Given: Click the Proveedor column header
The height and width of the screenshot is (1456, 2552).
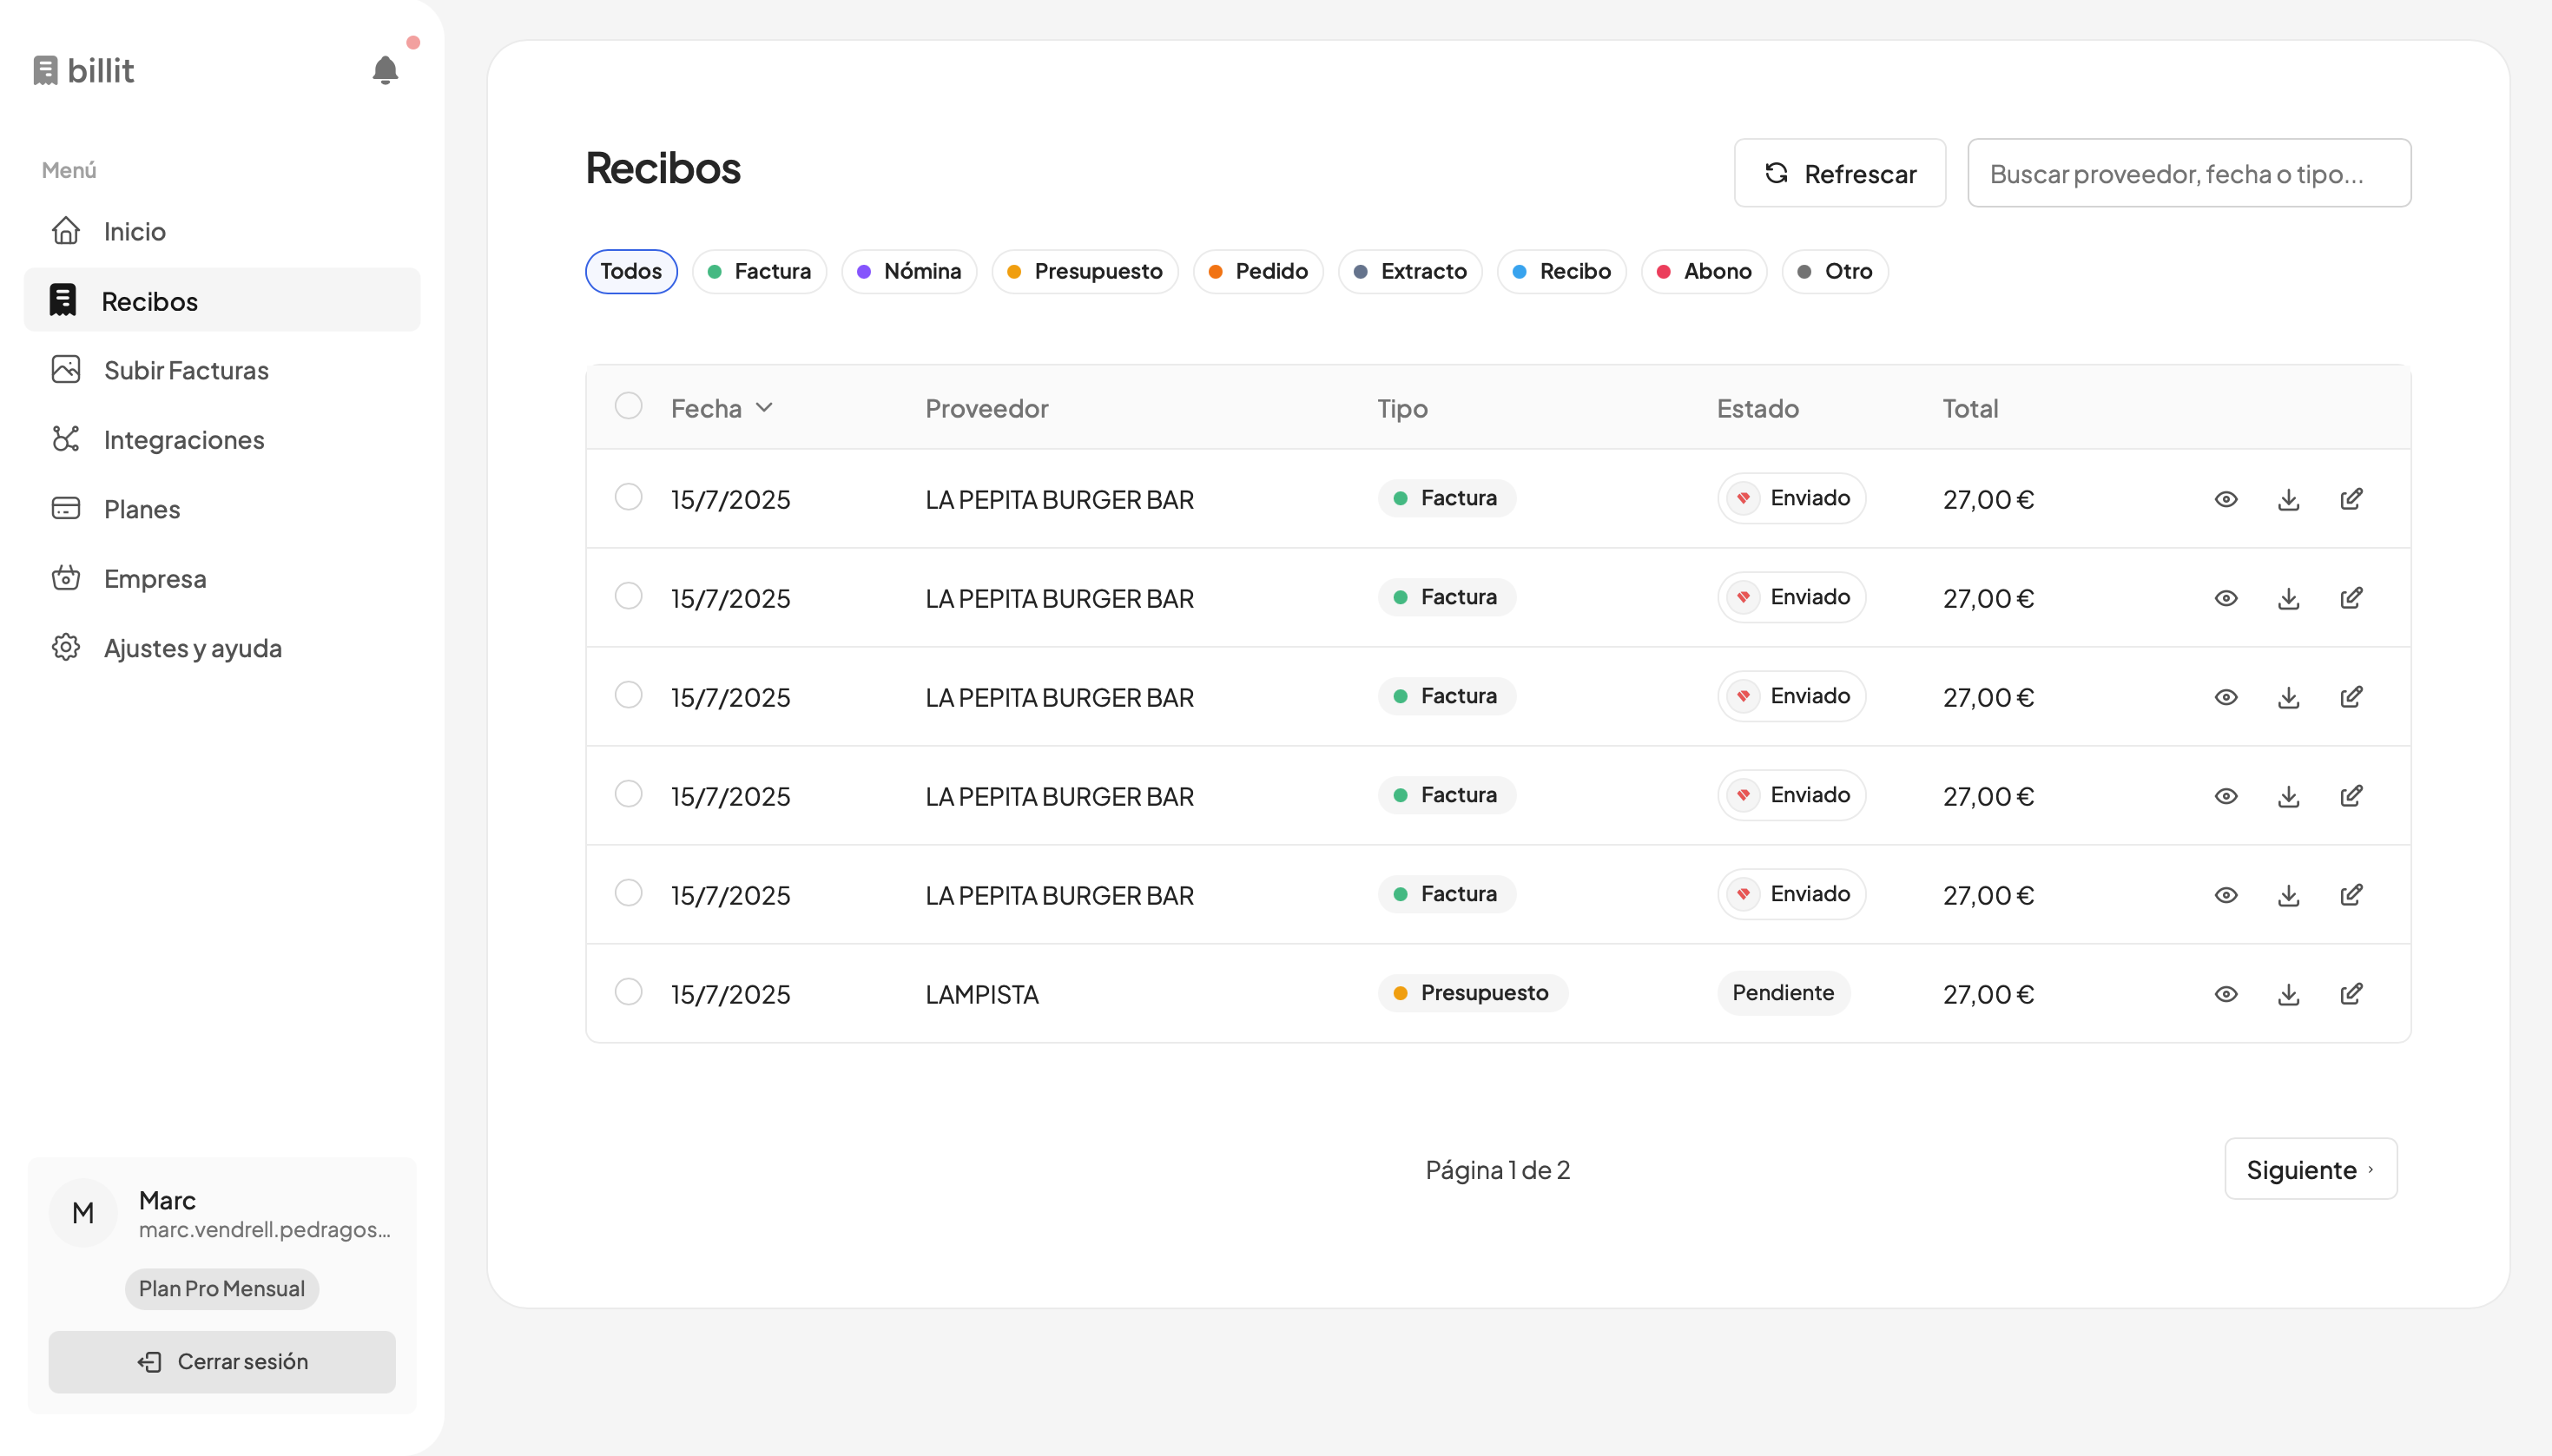Looking at the screenshot, I should pos(986,408).
